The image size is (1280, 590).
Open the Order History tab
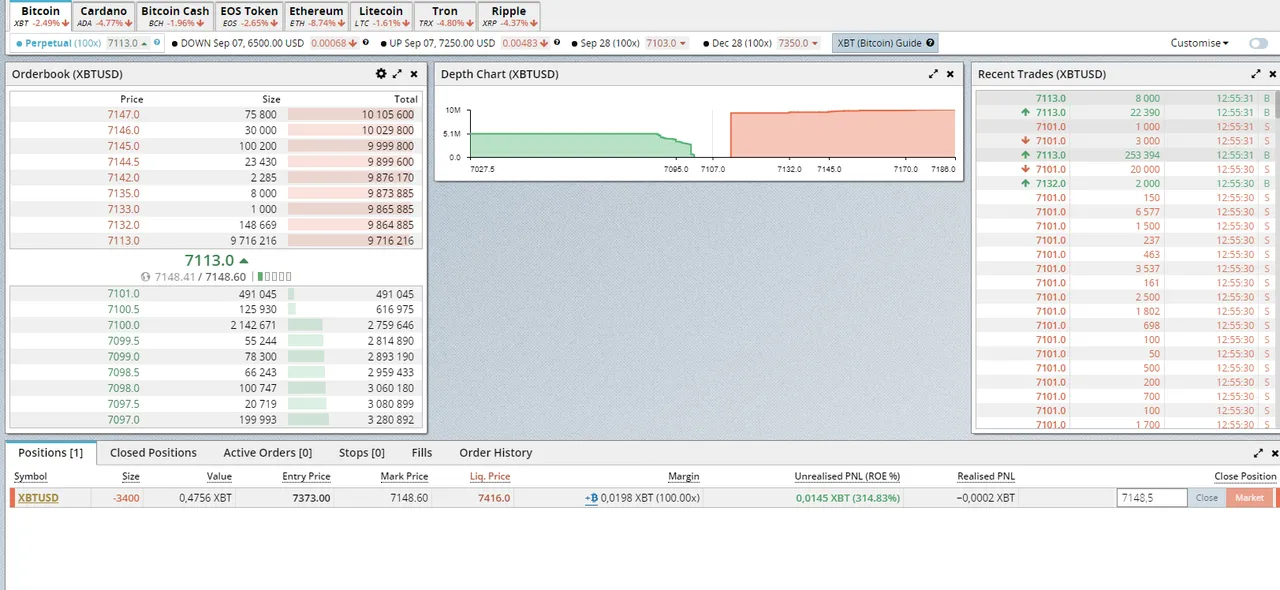(x=496, y=453)
